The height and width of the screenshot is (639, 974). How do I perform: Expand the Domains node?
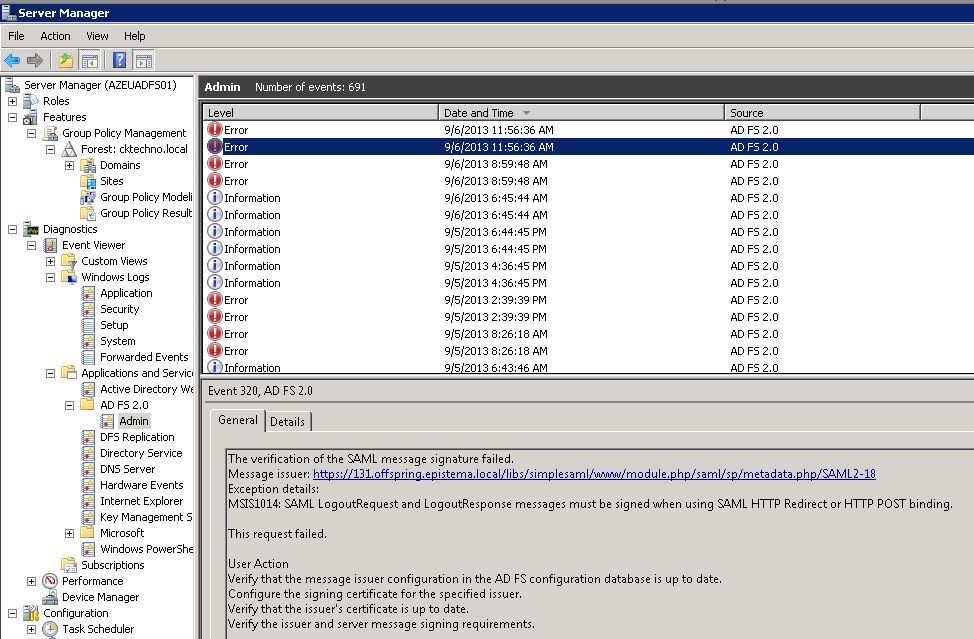tap(70, 165)
